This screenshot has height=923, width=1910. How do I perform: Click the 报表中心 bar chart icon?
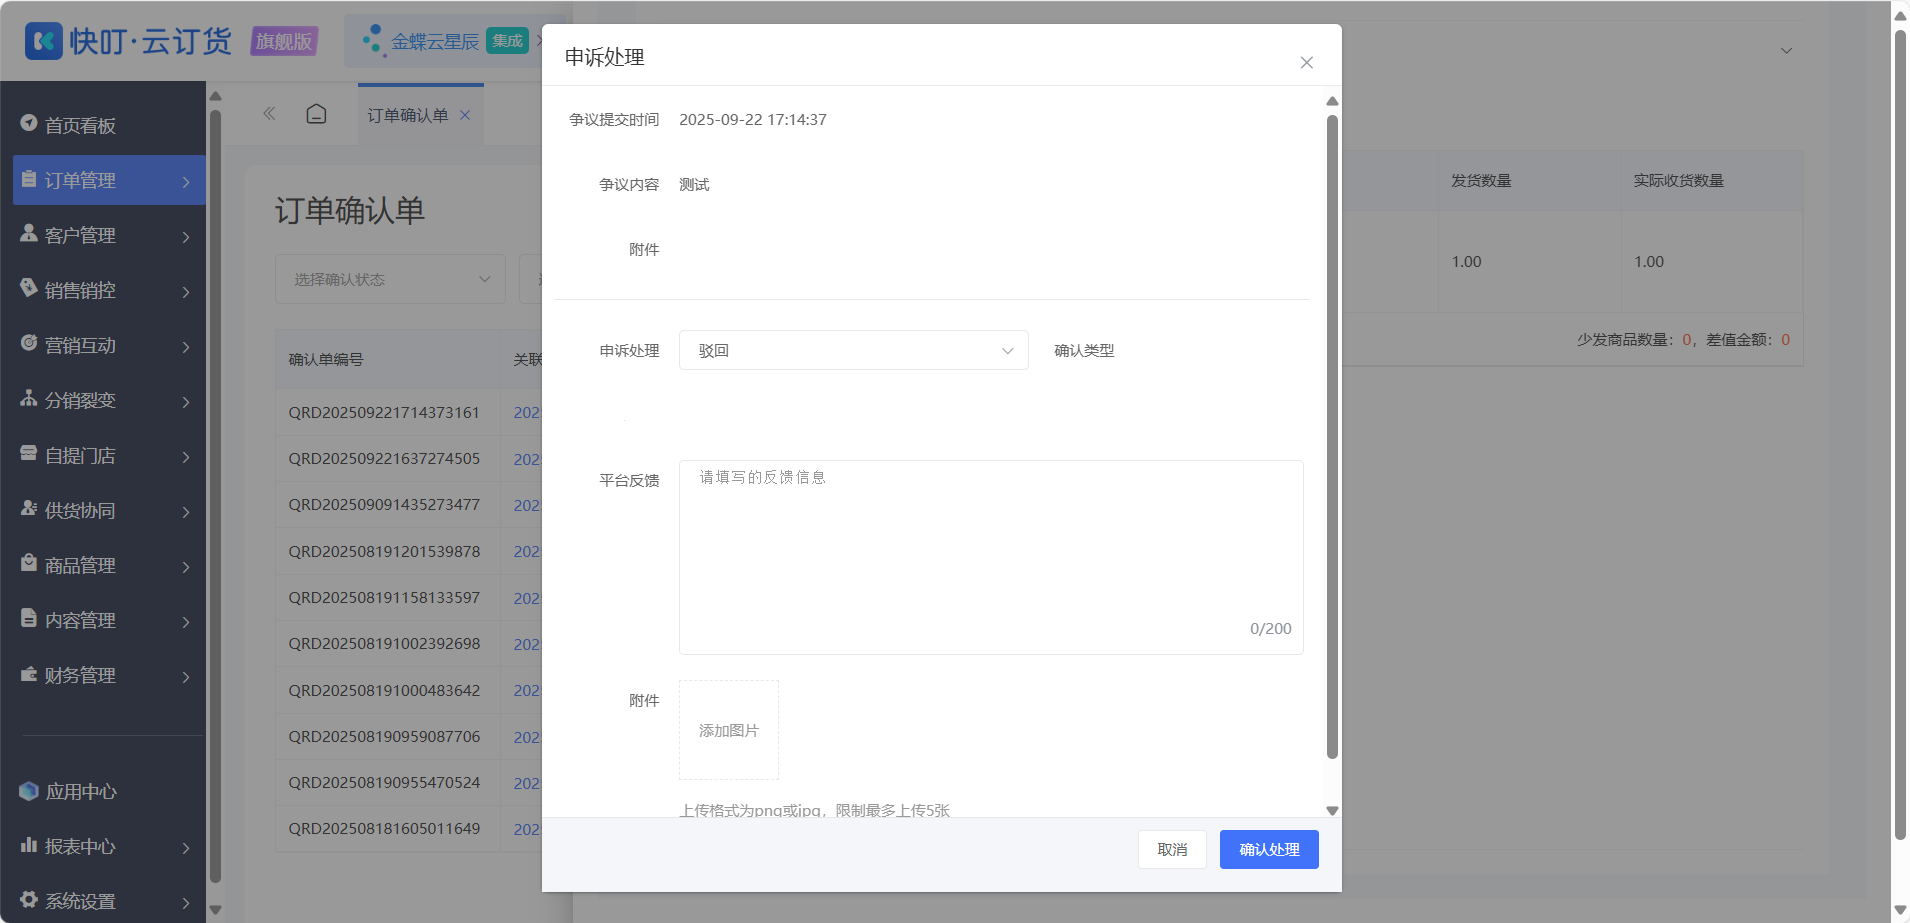coord(29,845)
